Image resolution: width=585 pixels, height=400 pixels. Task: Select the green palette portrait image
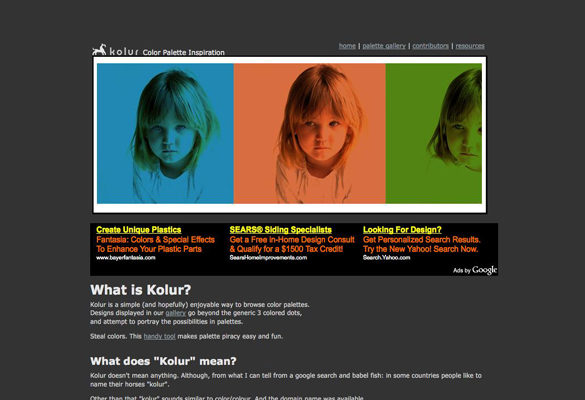(x=434, y=134)
